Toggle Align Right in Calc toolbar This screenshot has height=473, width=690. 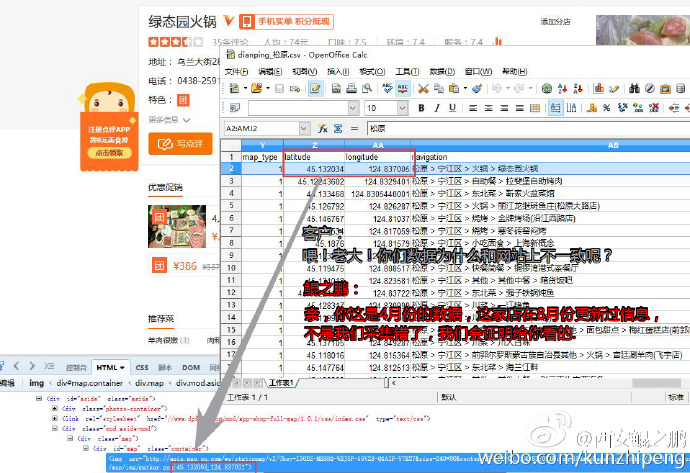coord(504,108)
